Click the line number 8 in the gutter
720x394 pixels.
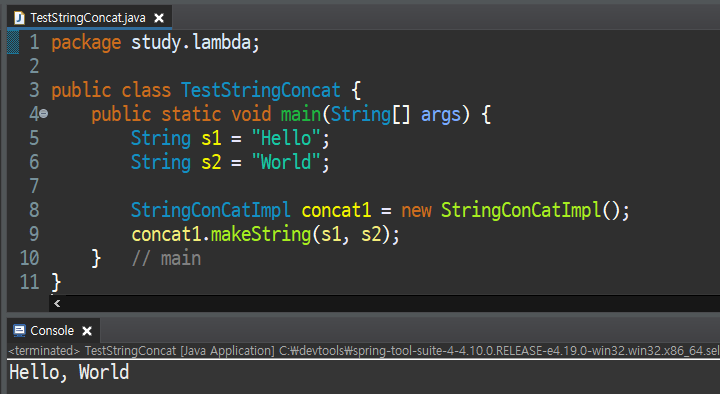(x=34, y=210)
